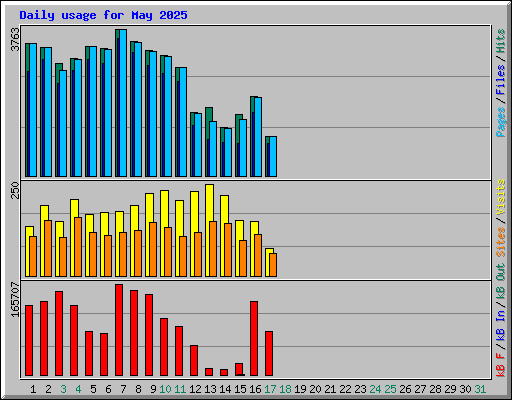Screen dimensions: 512x400
Task: Click the day 17 cyan pages bar
Action: point(273,156)
